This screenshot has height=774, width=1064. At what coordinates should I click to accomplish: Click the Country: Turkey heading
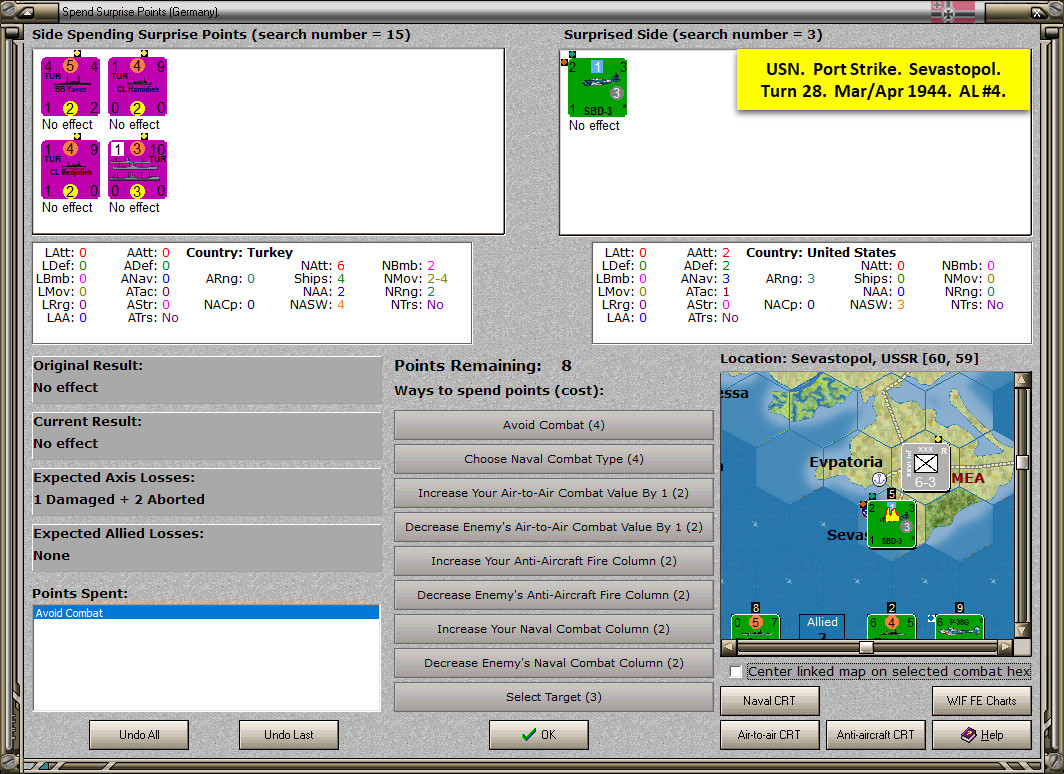point(240,252)
